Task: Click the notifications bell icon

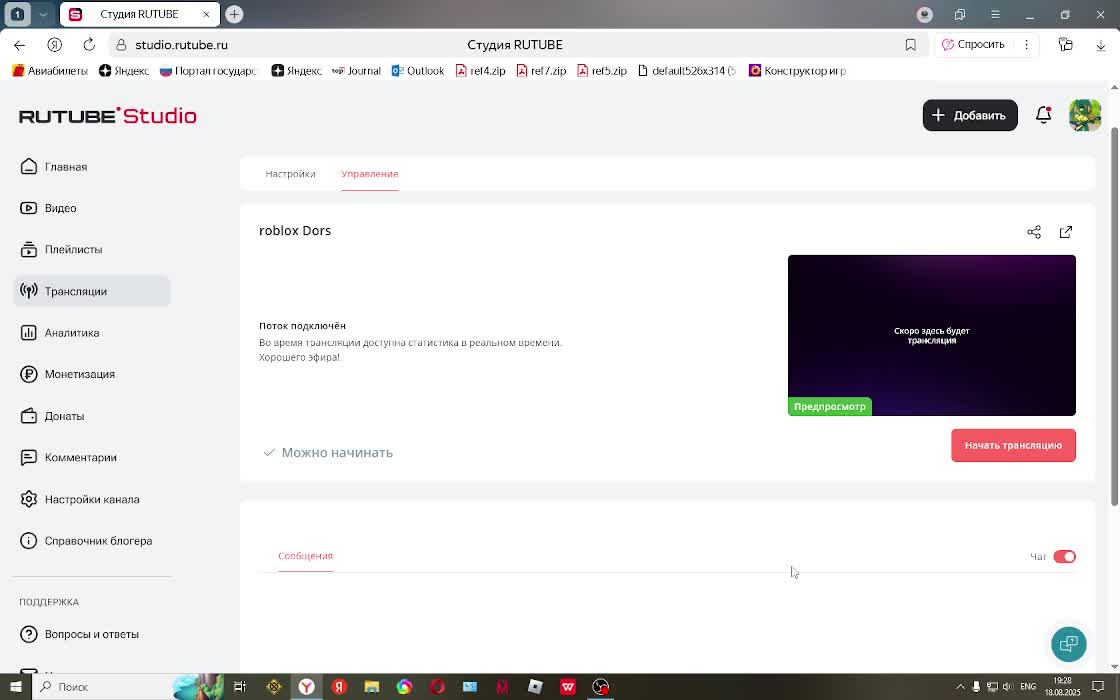Action: 1043,115
